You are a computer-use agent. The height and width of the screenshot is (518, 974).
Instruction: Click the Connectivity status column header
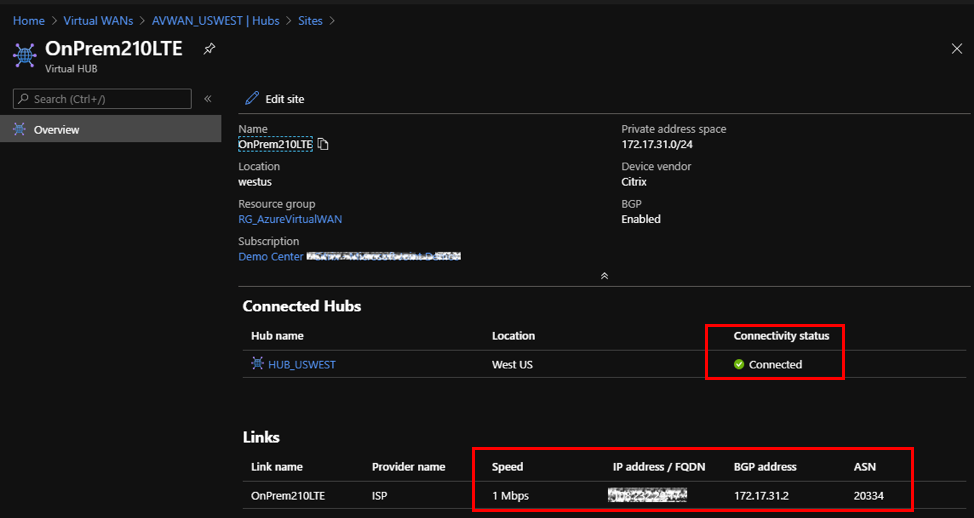coord(781,336)
